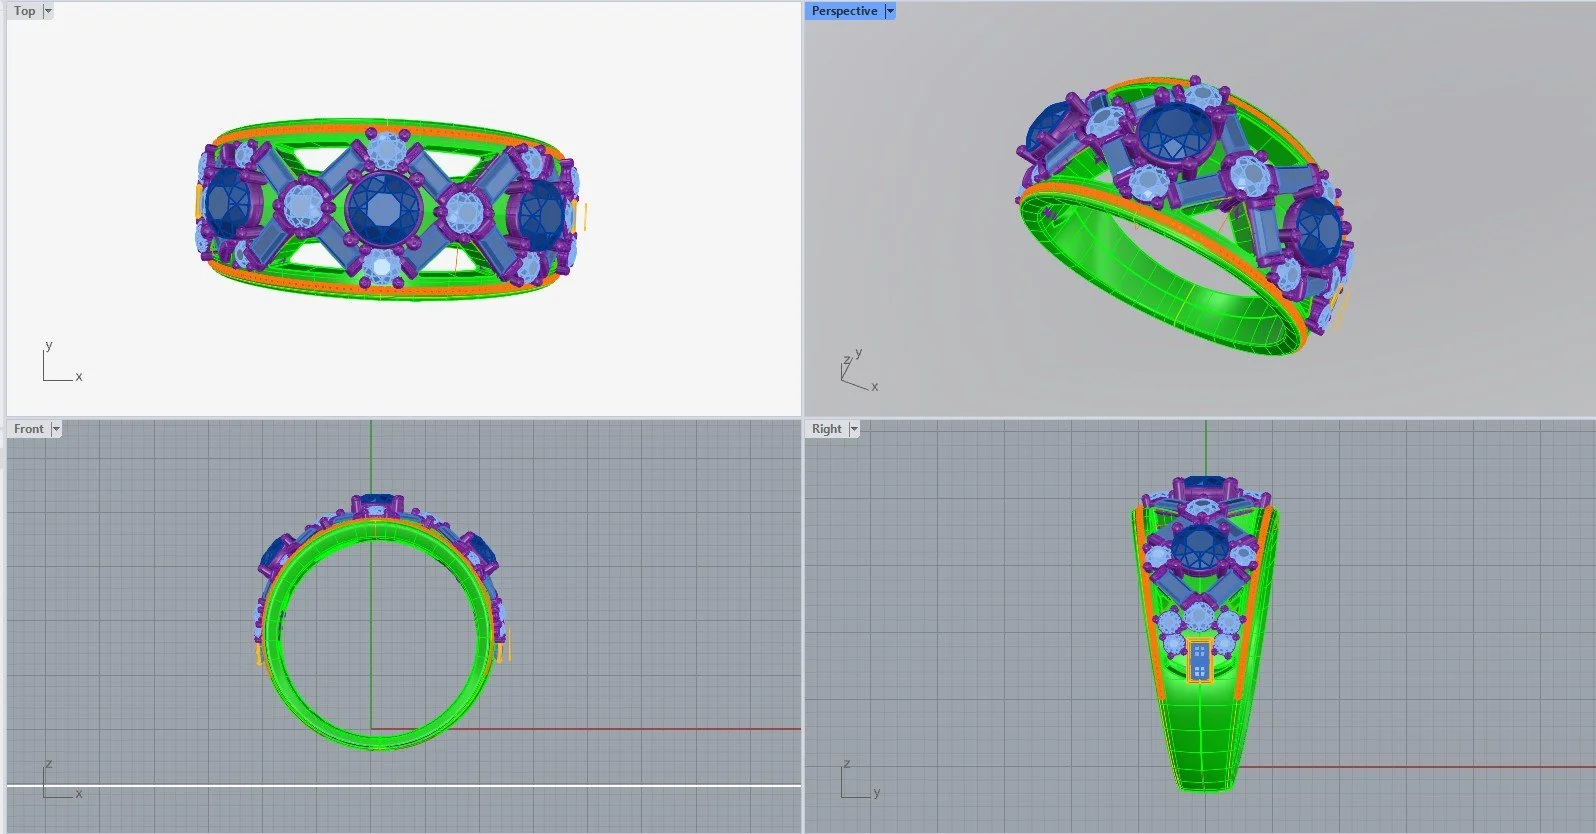
Task: Expand the Right viewport menu arrow
Action: point(854,429)
